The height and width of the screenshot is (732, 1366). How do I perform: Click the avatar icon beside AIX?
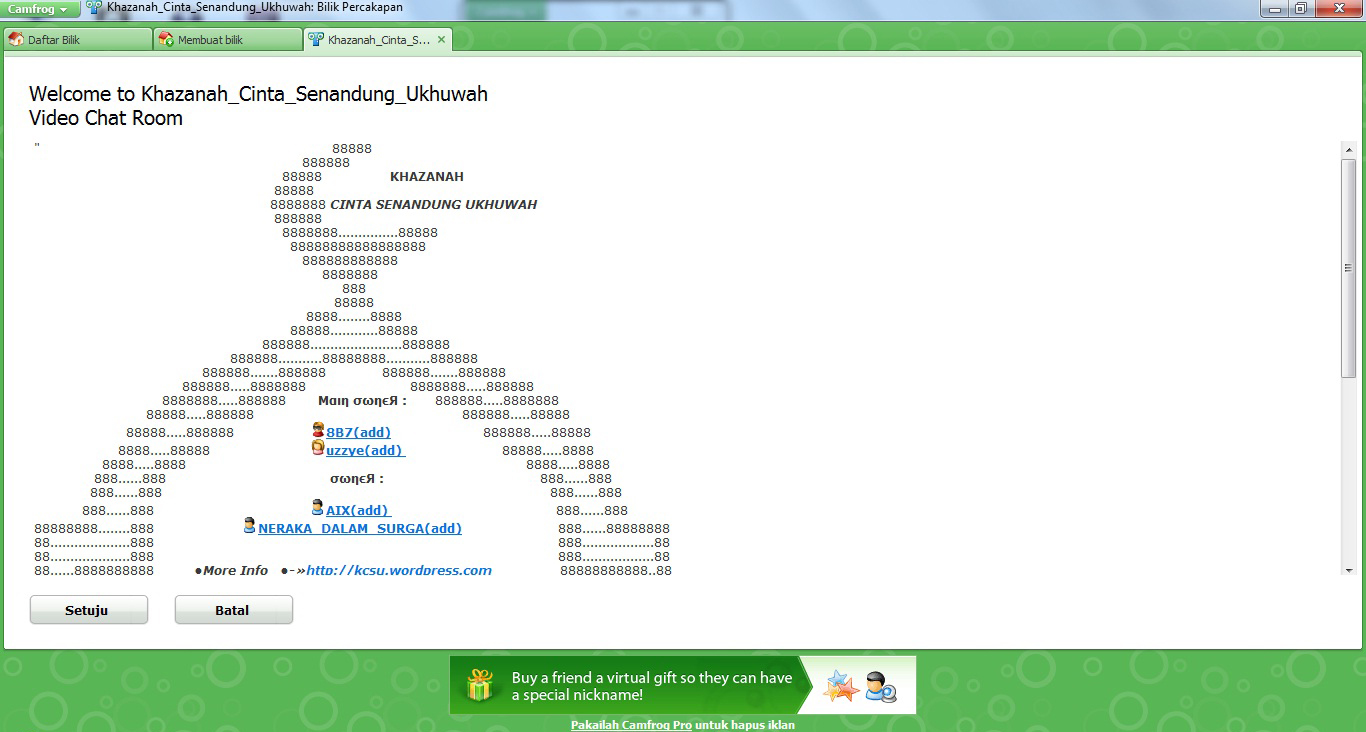318,508
